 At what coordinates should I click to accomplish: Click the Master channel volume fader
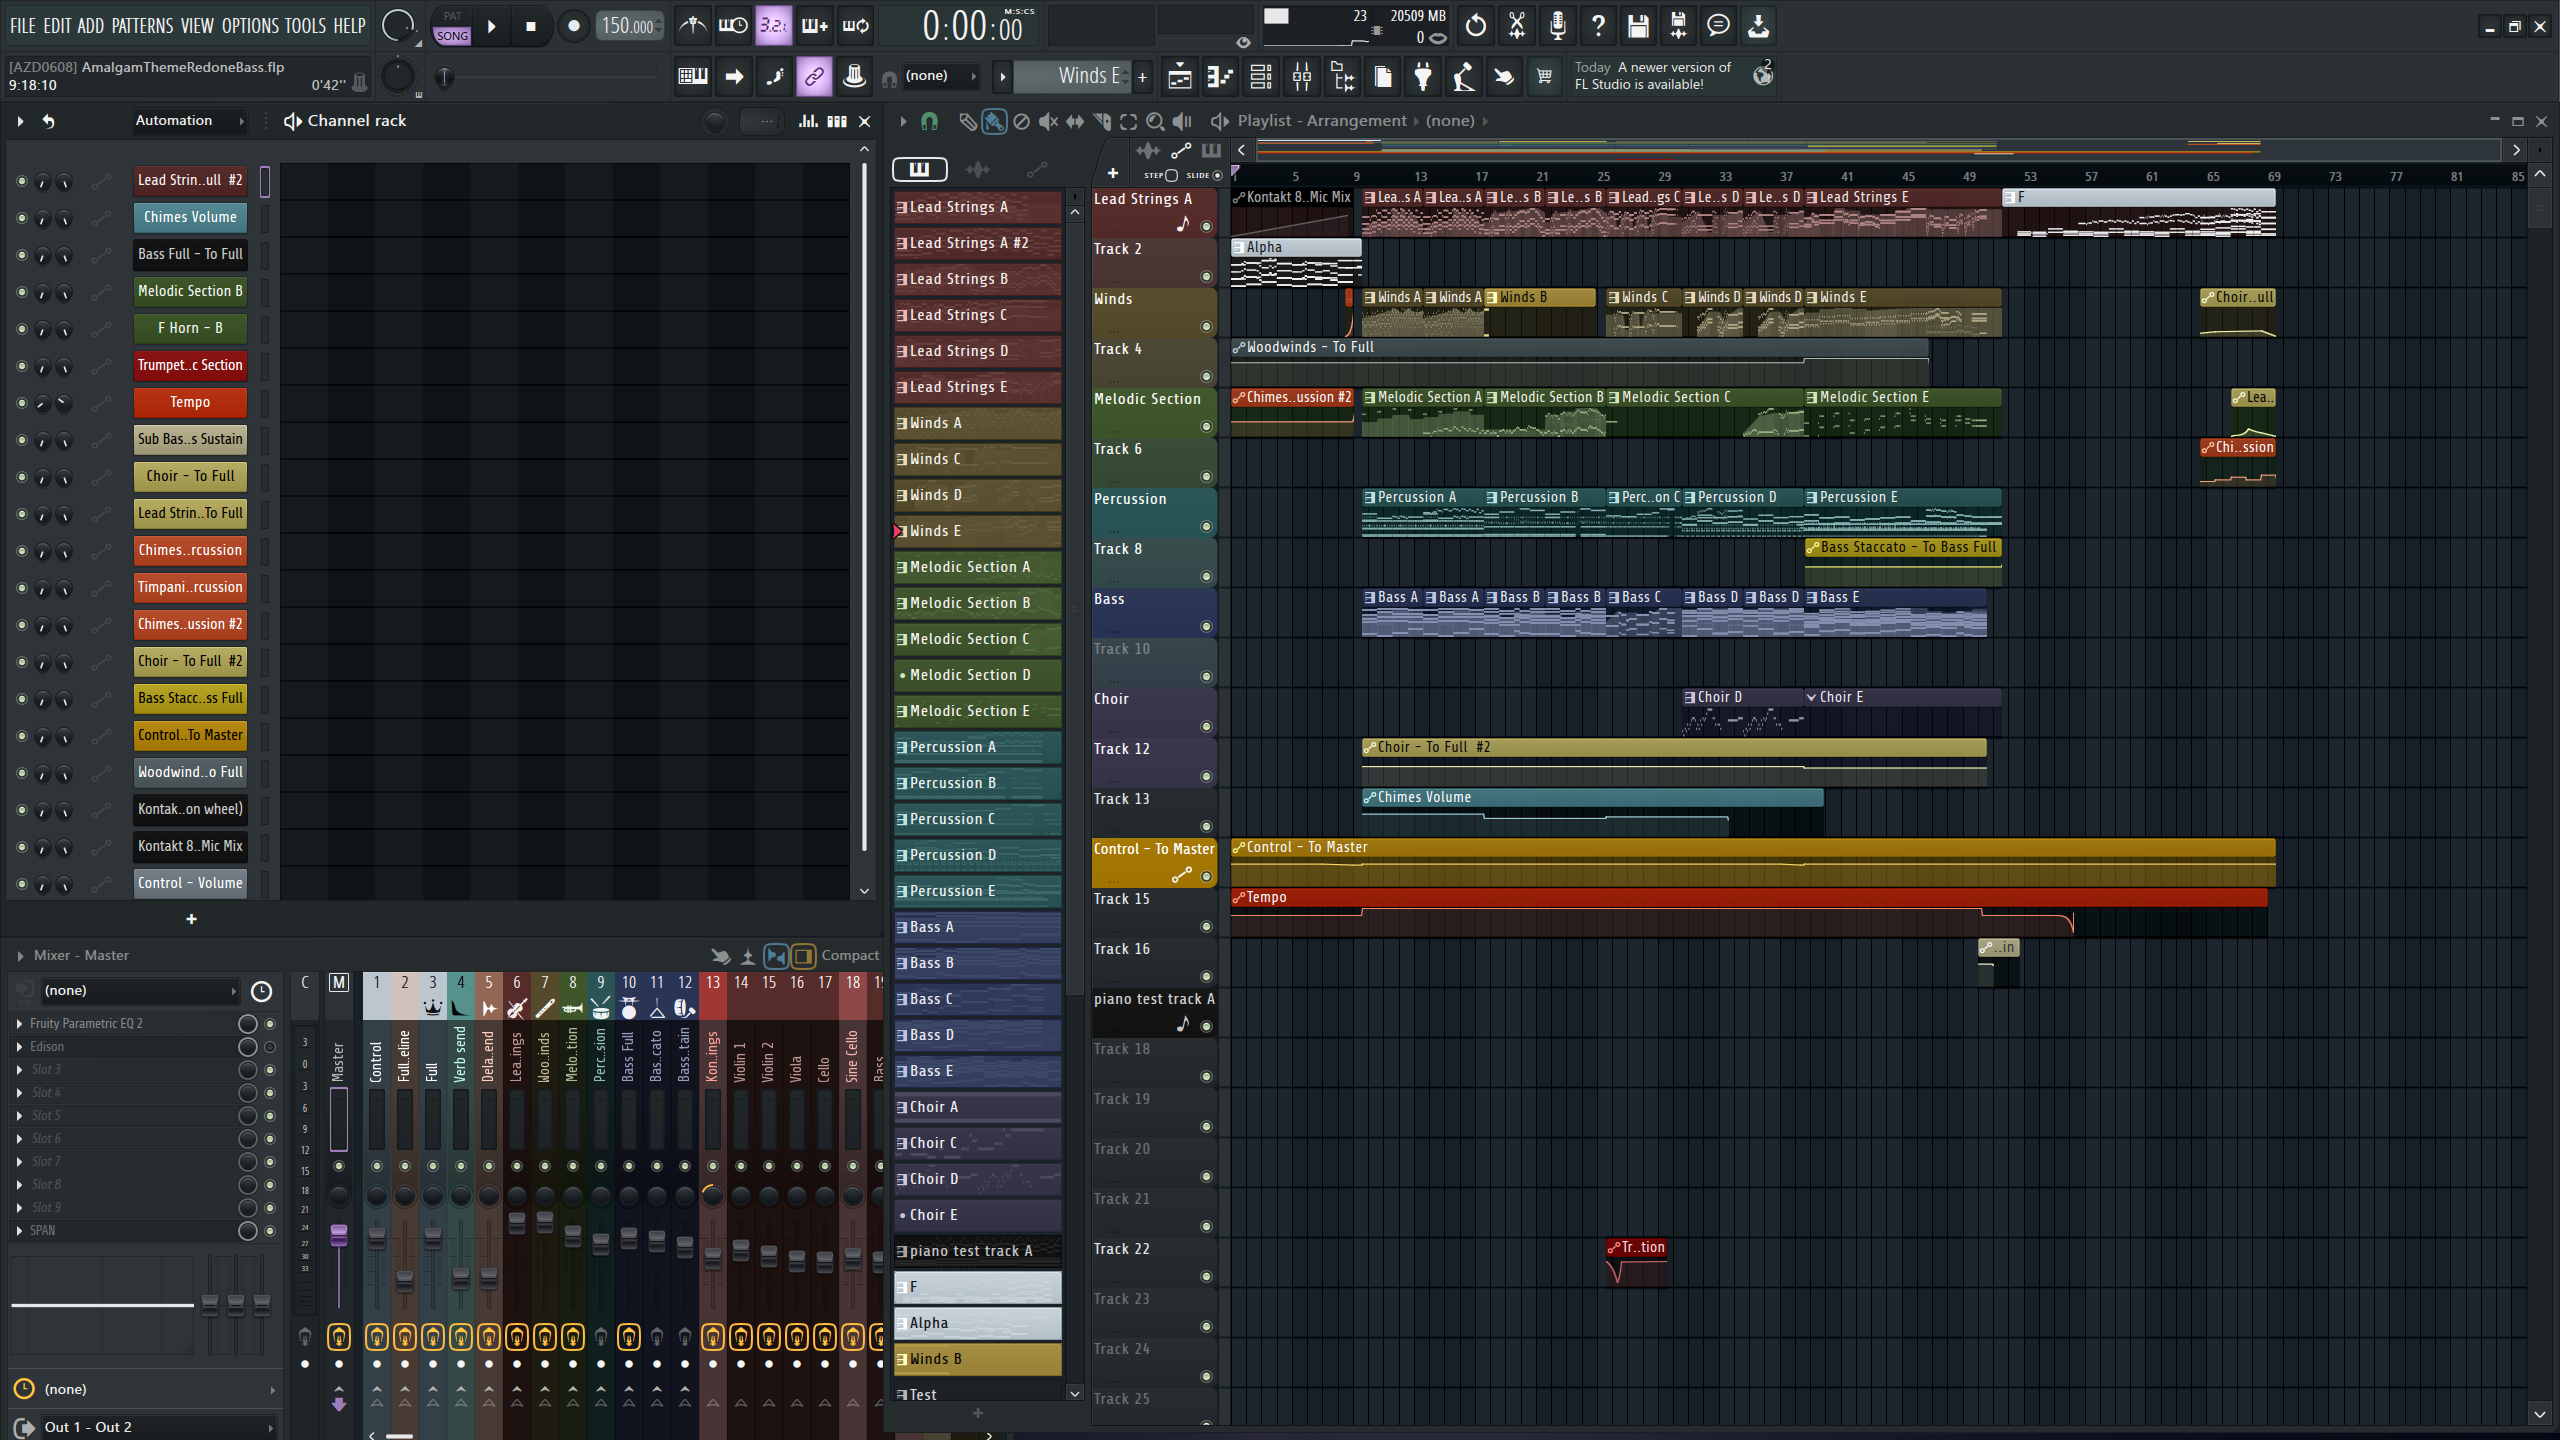coord(339,1236)
